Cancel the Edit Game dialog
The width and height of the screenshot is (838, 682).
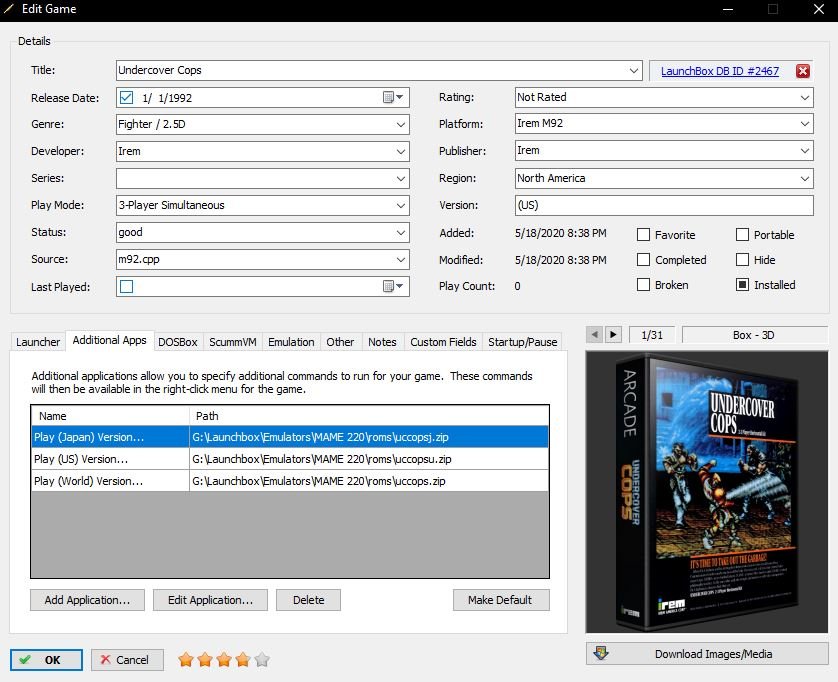tap(127, 660)
